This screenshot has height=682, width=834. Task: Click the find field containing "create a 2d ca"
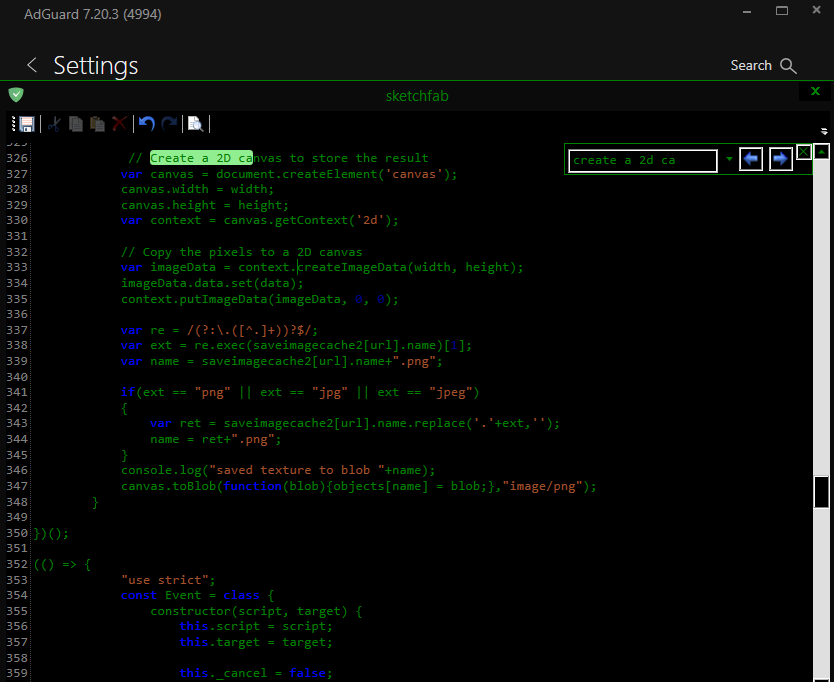tap(643, 161)
